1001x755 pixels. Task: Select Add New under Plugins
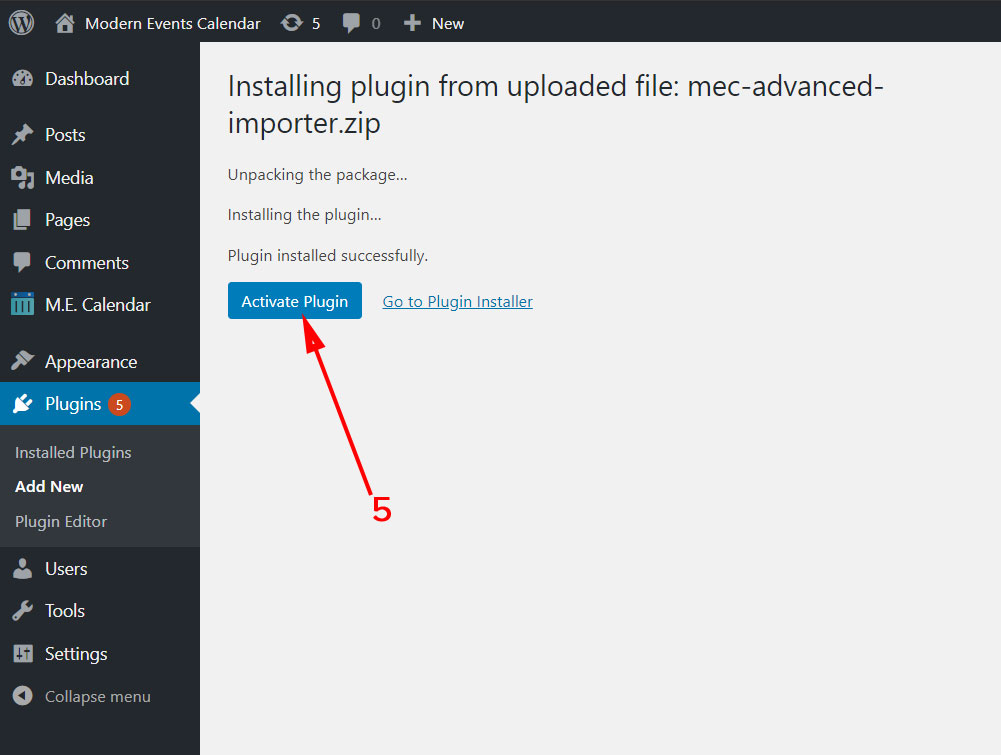pos(49,486)
